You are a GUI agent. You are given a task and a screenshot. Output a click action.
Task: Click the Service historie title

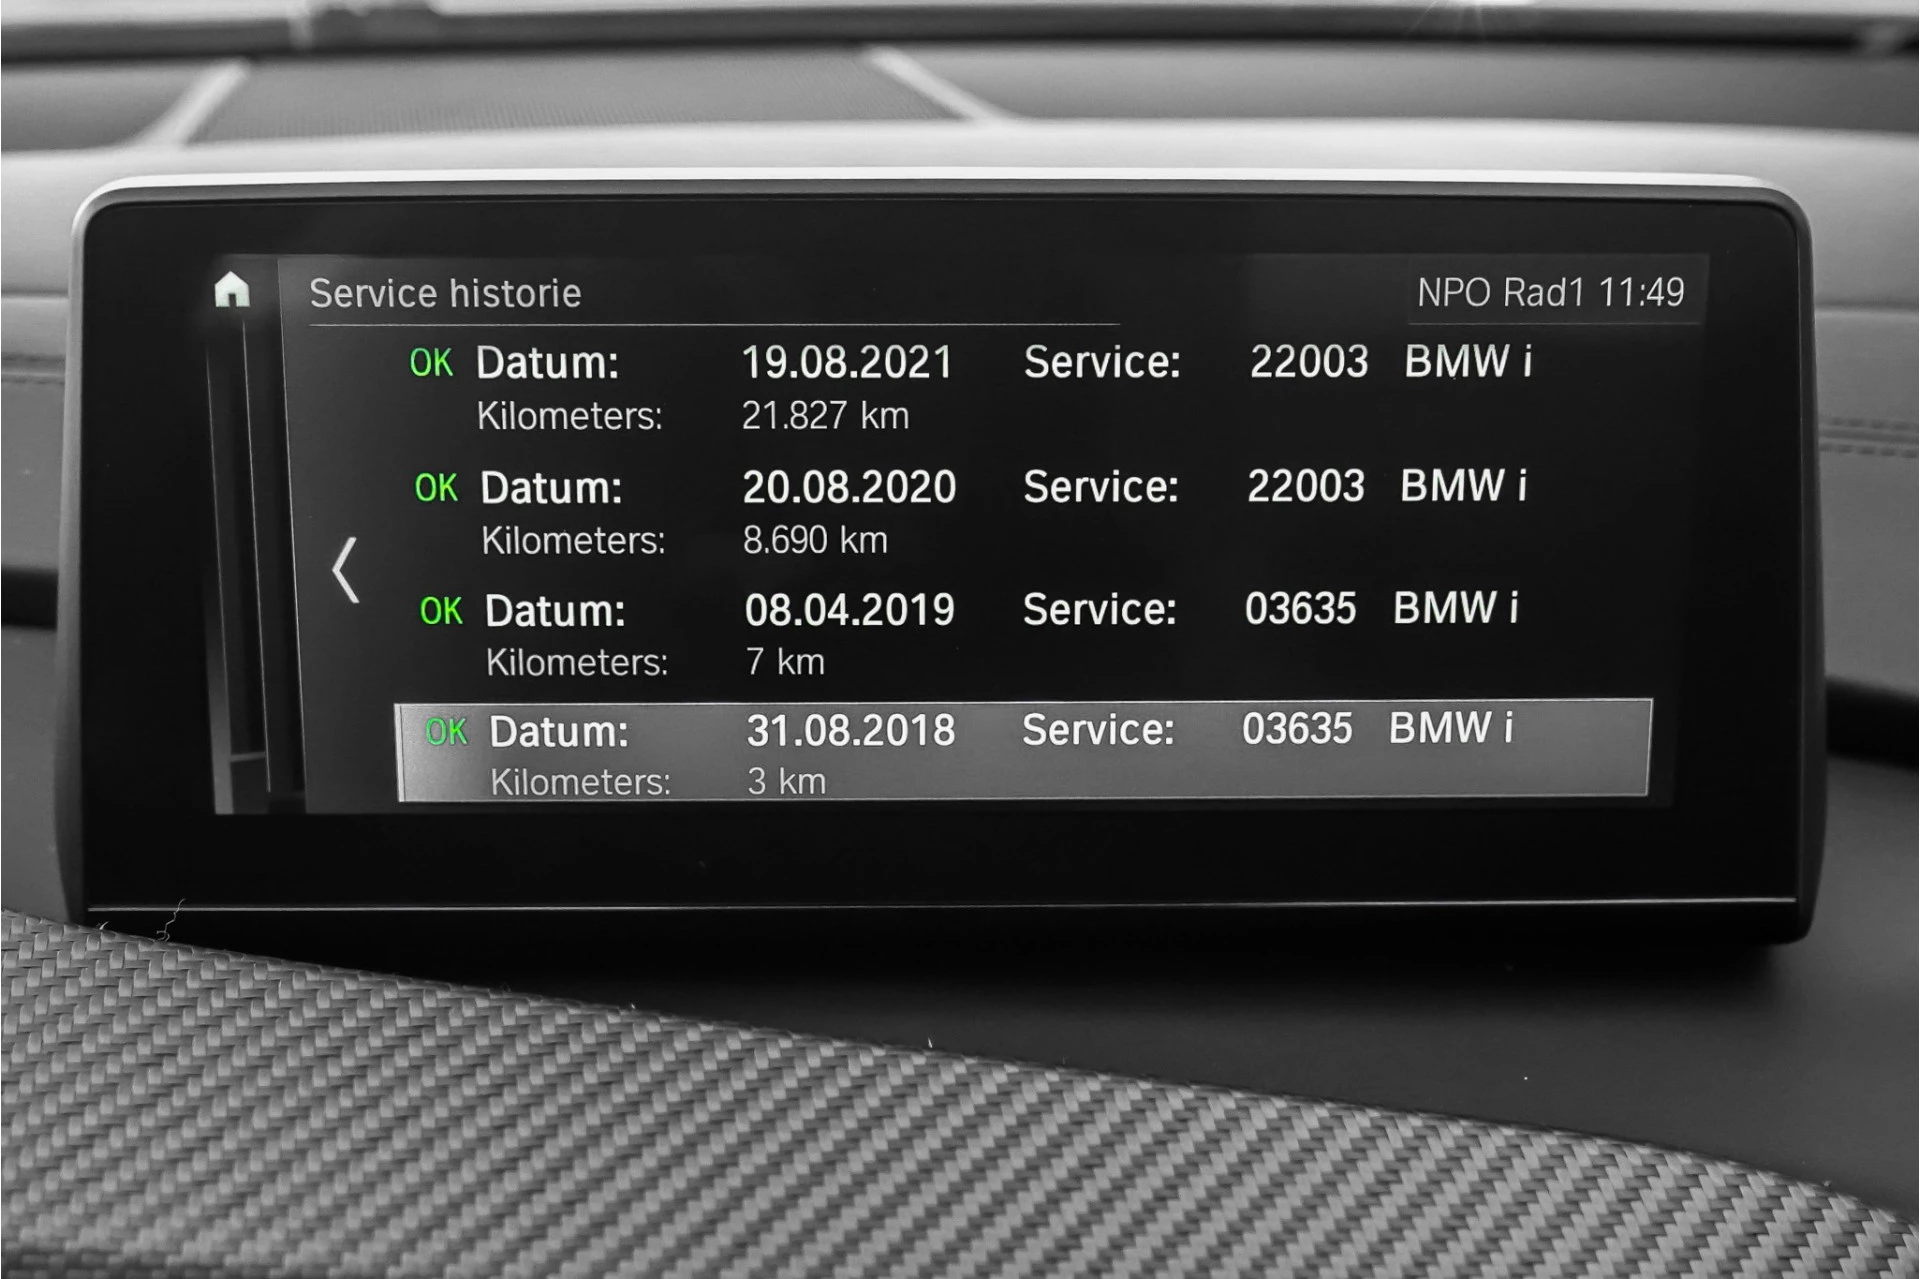[444, 292]
